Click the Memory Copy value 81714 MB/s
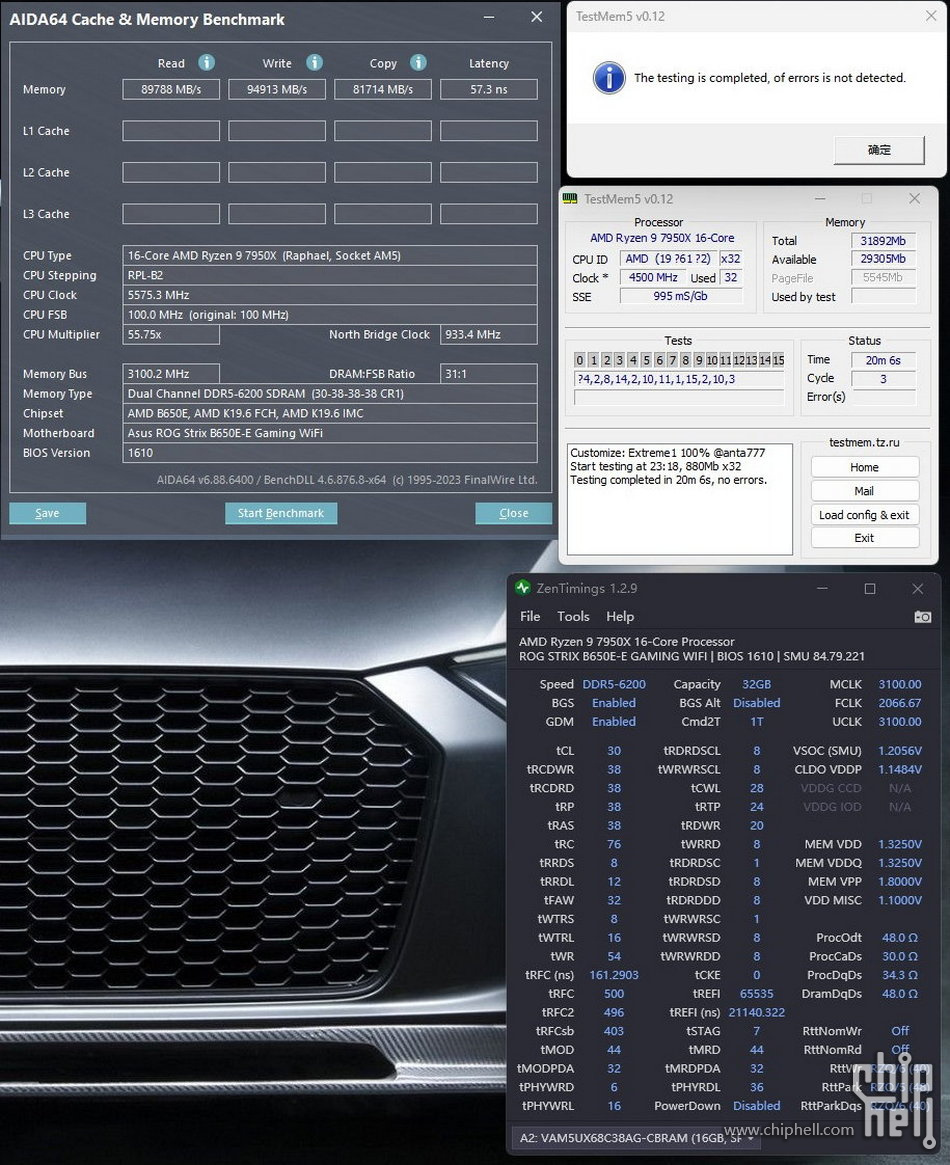 click(x=383, y=89)
